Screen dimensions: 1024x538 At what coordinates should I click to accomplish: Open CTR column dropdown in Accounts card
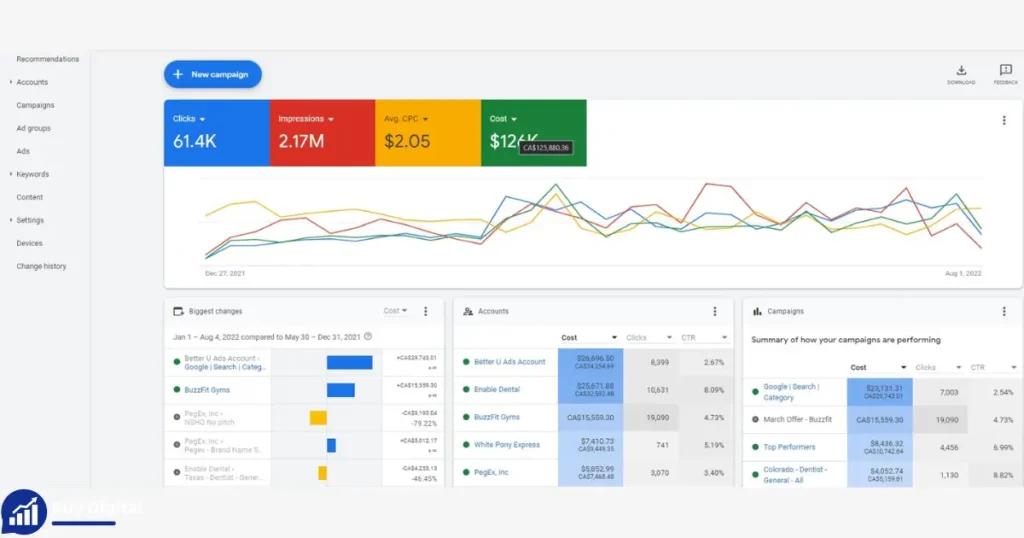pos(703,338)
